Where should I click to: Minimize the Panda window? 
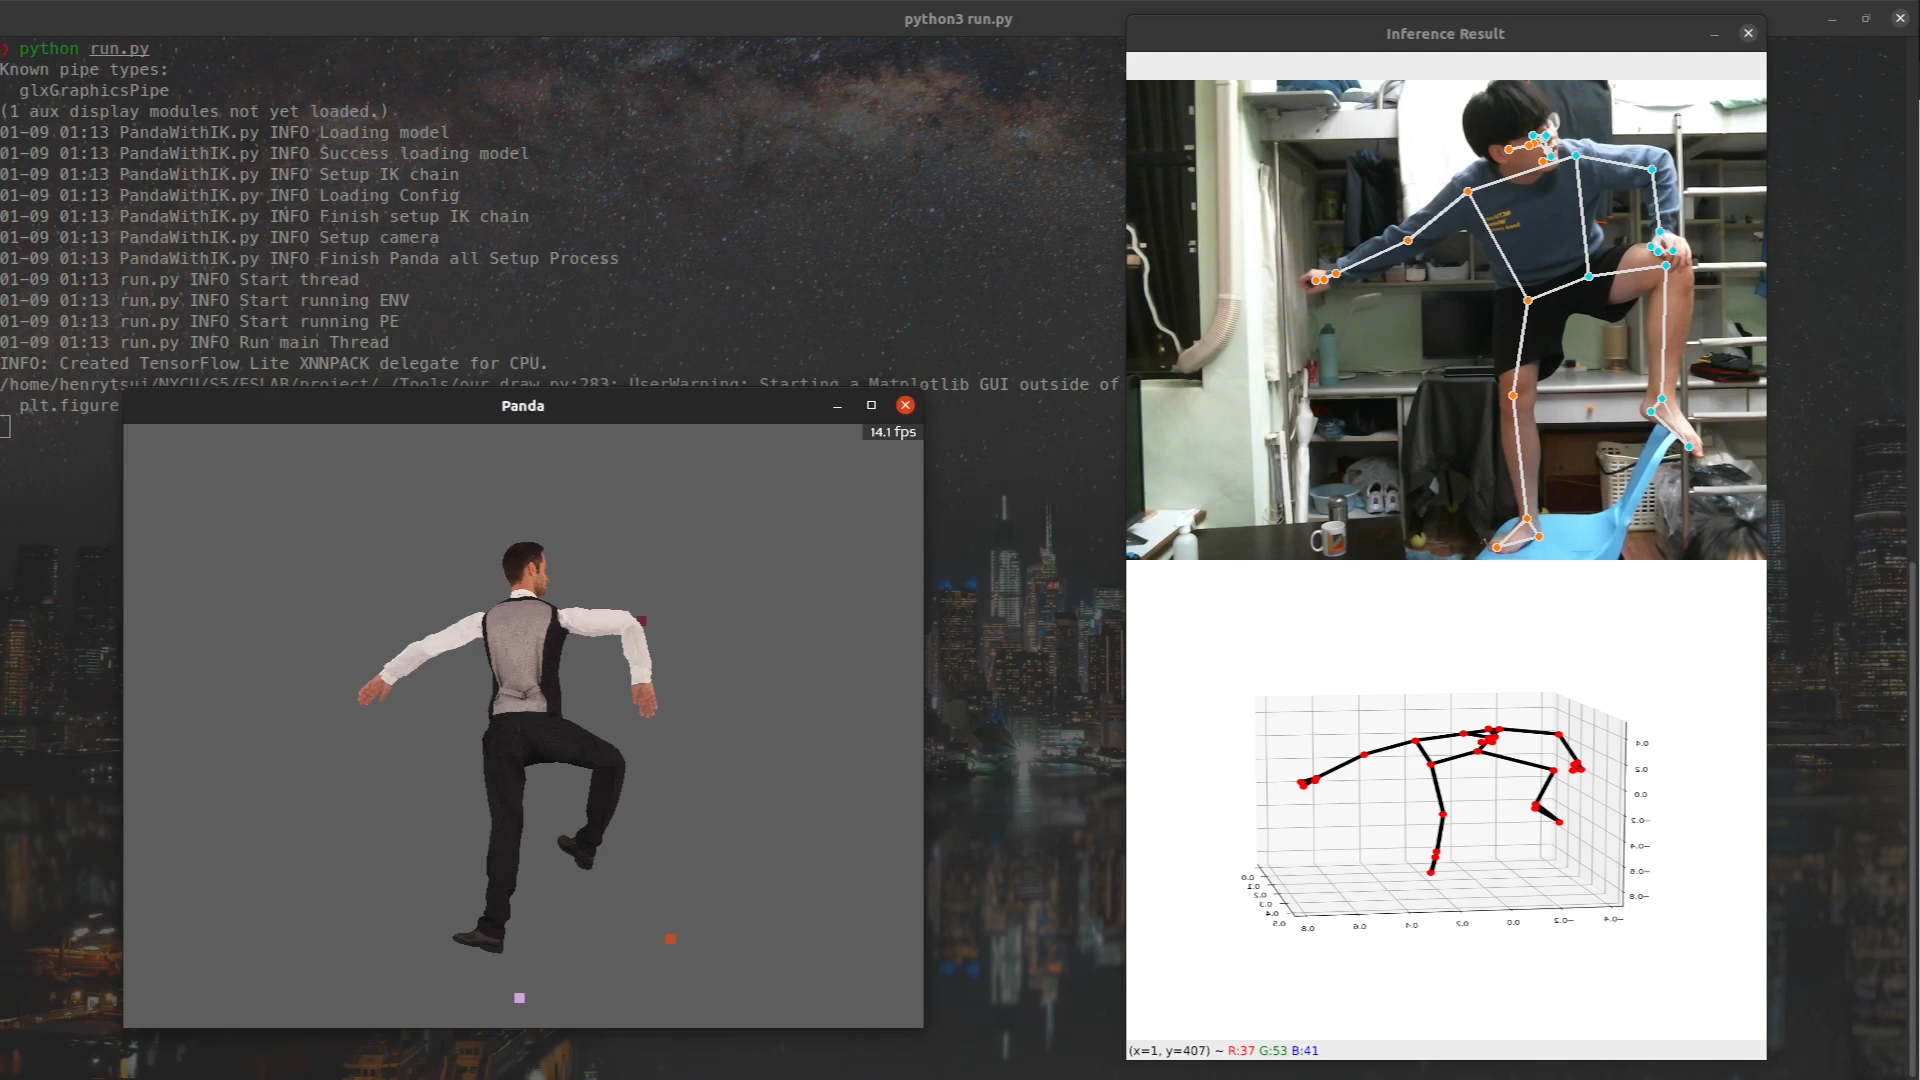click(x=837, y=405)
